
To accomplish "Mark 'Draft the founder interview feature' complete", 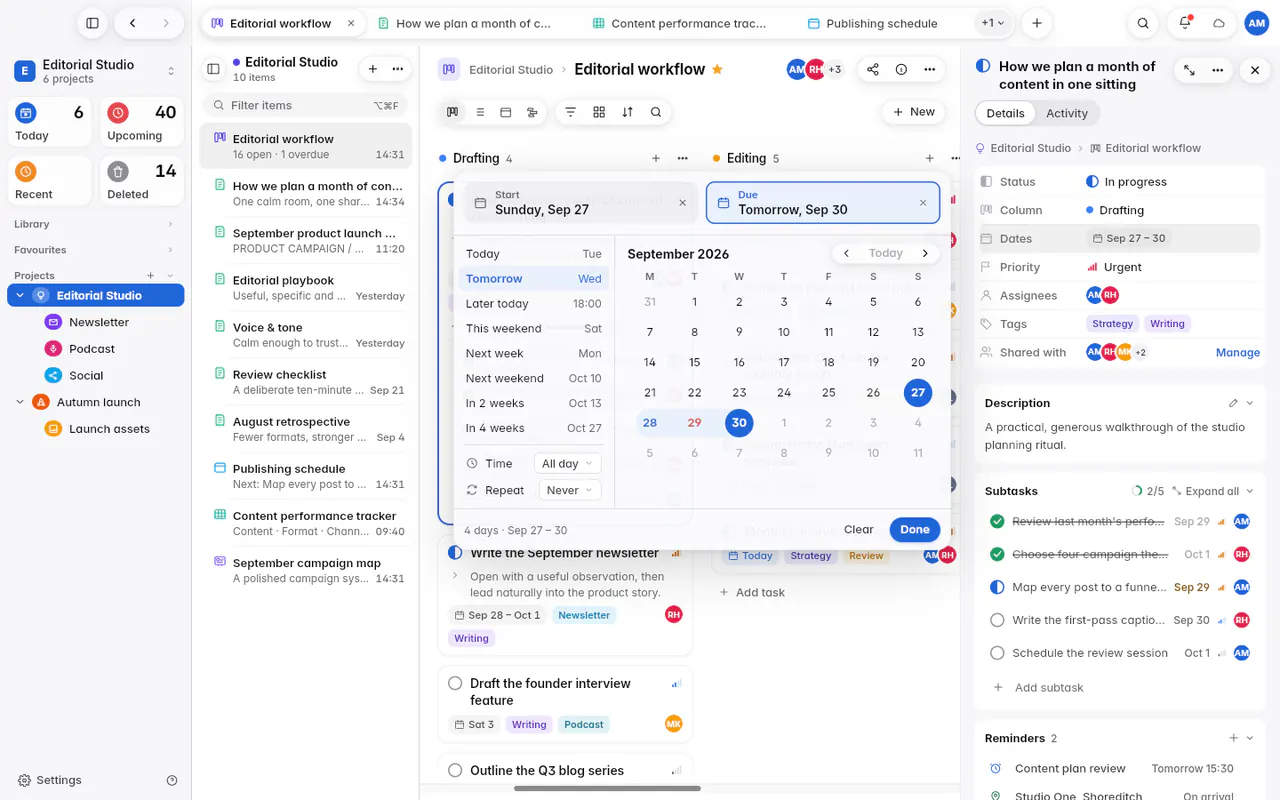I will pyautogui.click(x=455, y=683).
